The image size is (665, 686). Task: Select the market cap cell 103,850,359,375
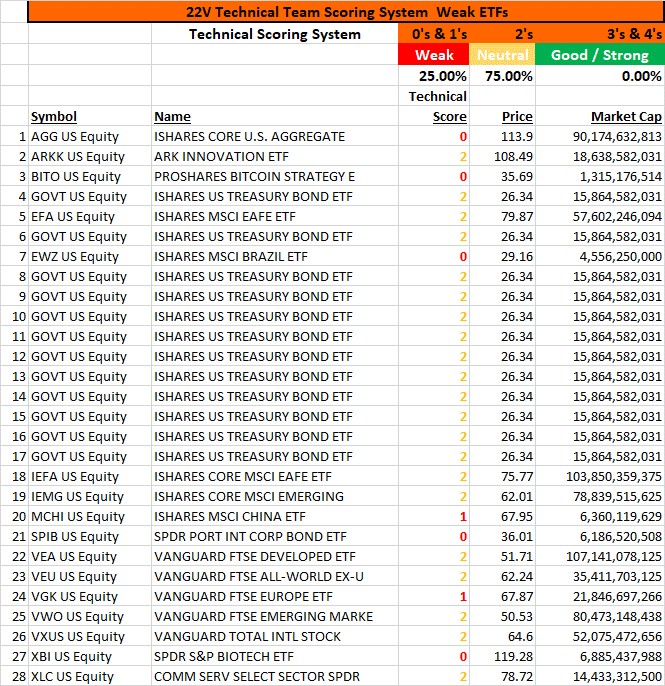point(600,476)
